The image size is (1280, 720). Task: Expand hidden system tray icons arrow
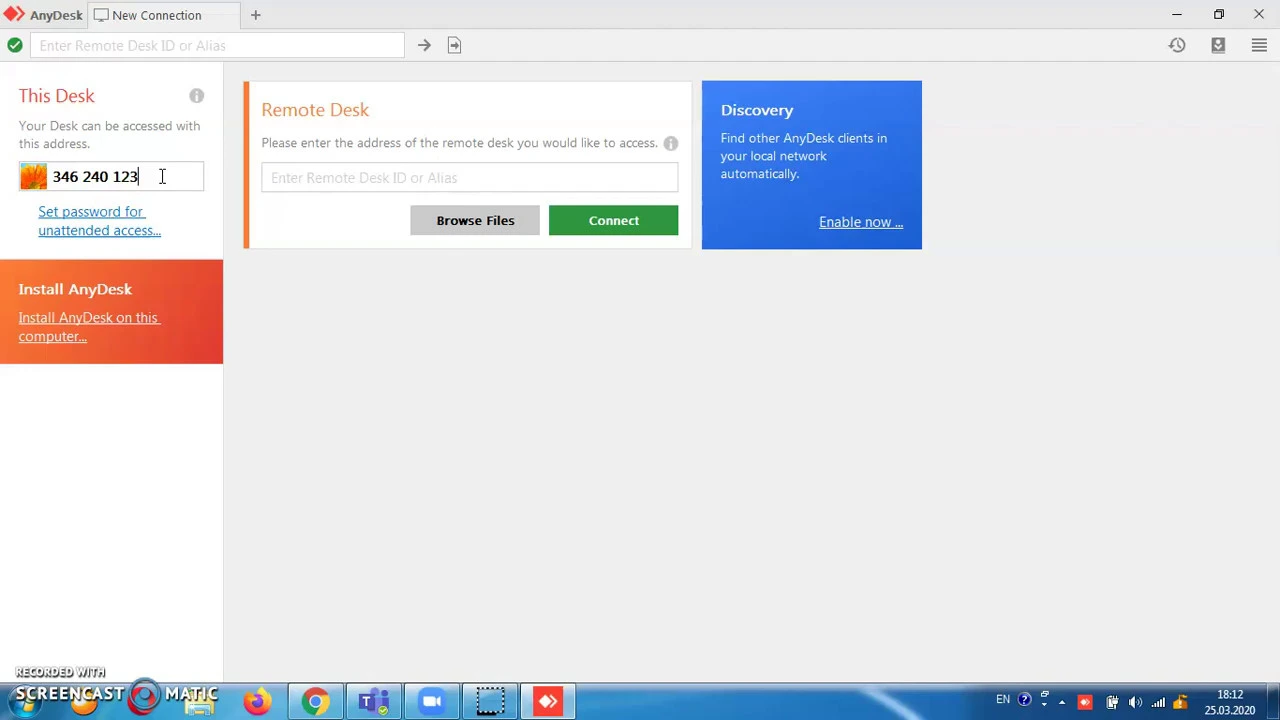1062,702
